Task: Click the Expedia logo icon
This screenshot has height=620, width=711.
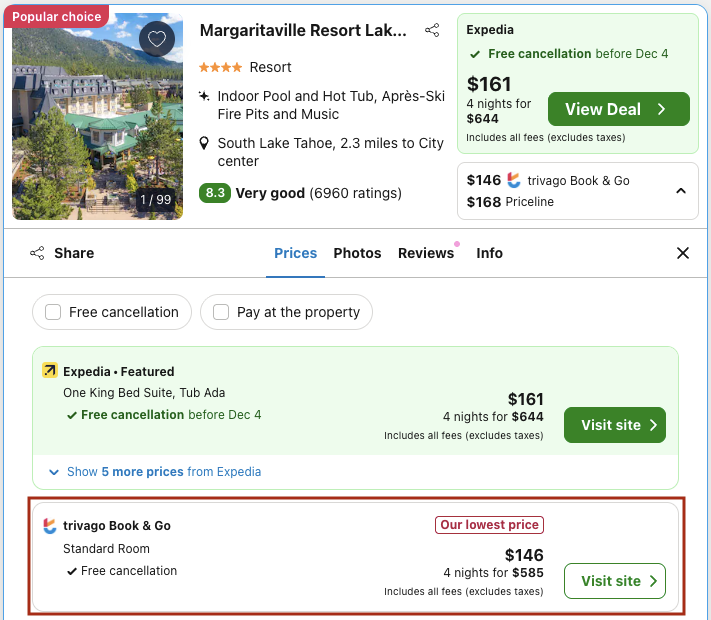Action: click(x=50, y=371)
